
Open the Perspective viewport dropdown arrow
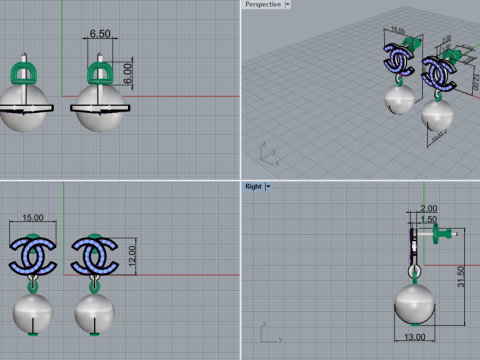coord(287,4)
